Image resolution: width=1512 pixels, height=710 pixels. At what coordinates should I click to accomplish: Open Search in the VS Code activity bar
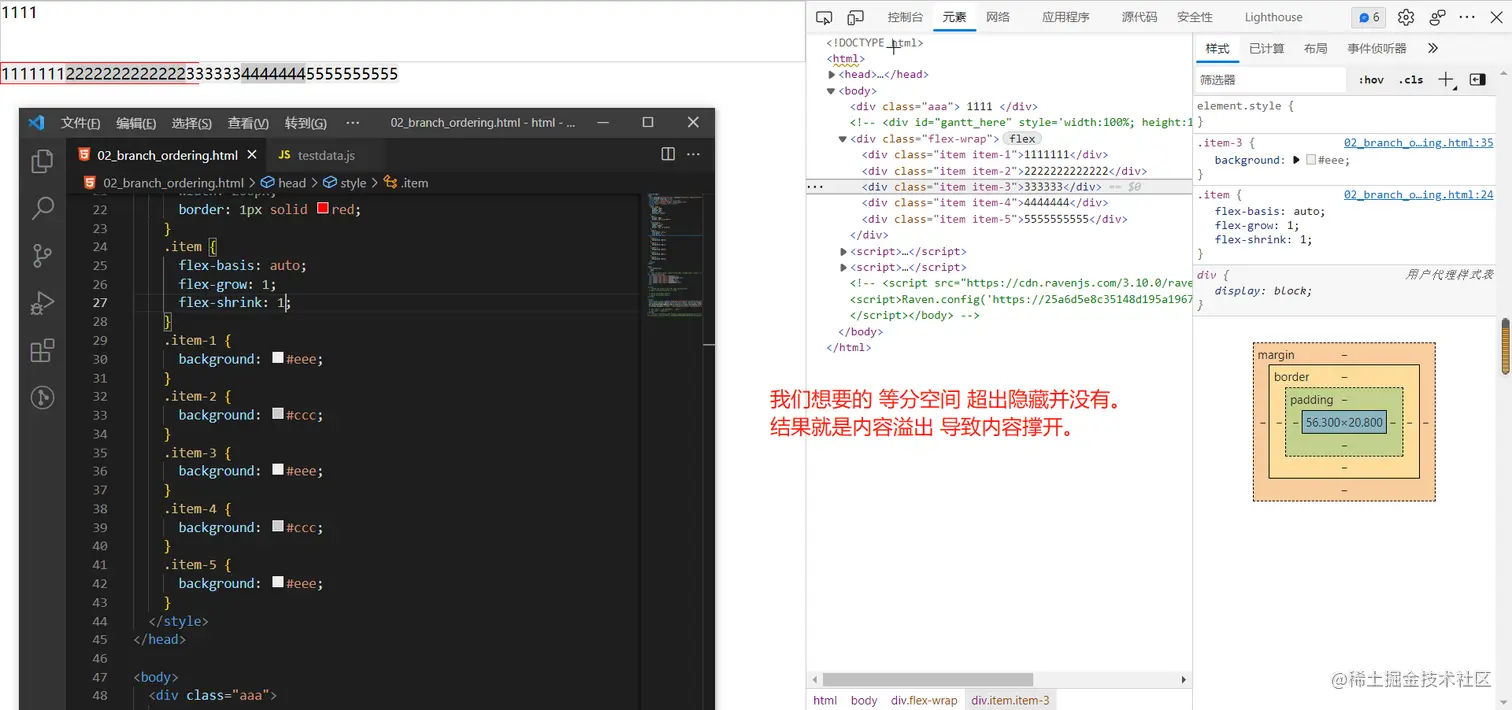(42, 208)
